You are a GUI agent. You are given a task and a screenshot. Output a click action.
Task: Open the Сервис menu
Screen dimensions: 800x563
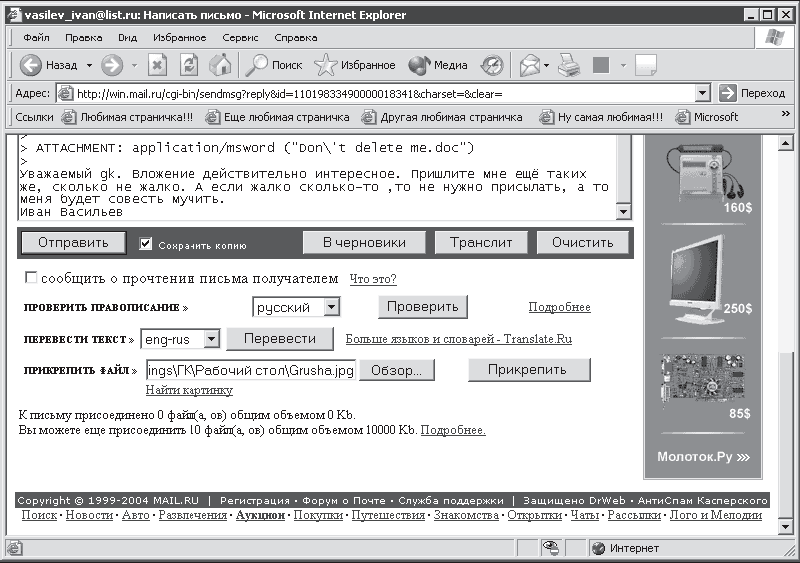point(240,38)
